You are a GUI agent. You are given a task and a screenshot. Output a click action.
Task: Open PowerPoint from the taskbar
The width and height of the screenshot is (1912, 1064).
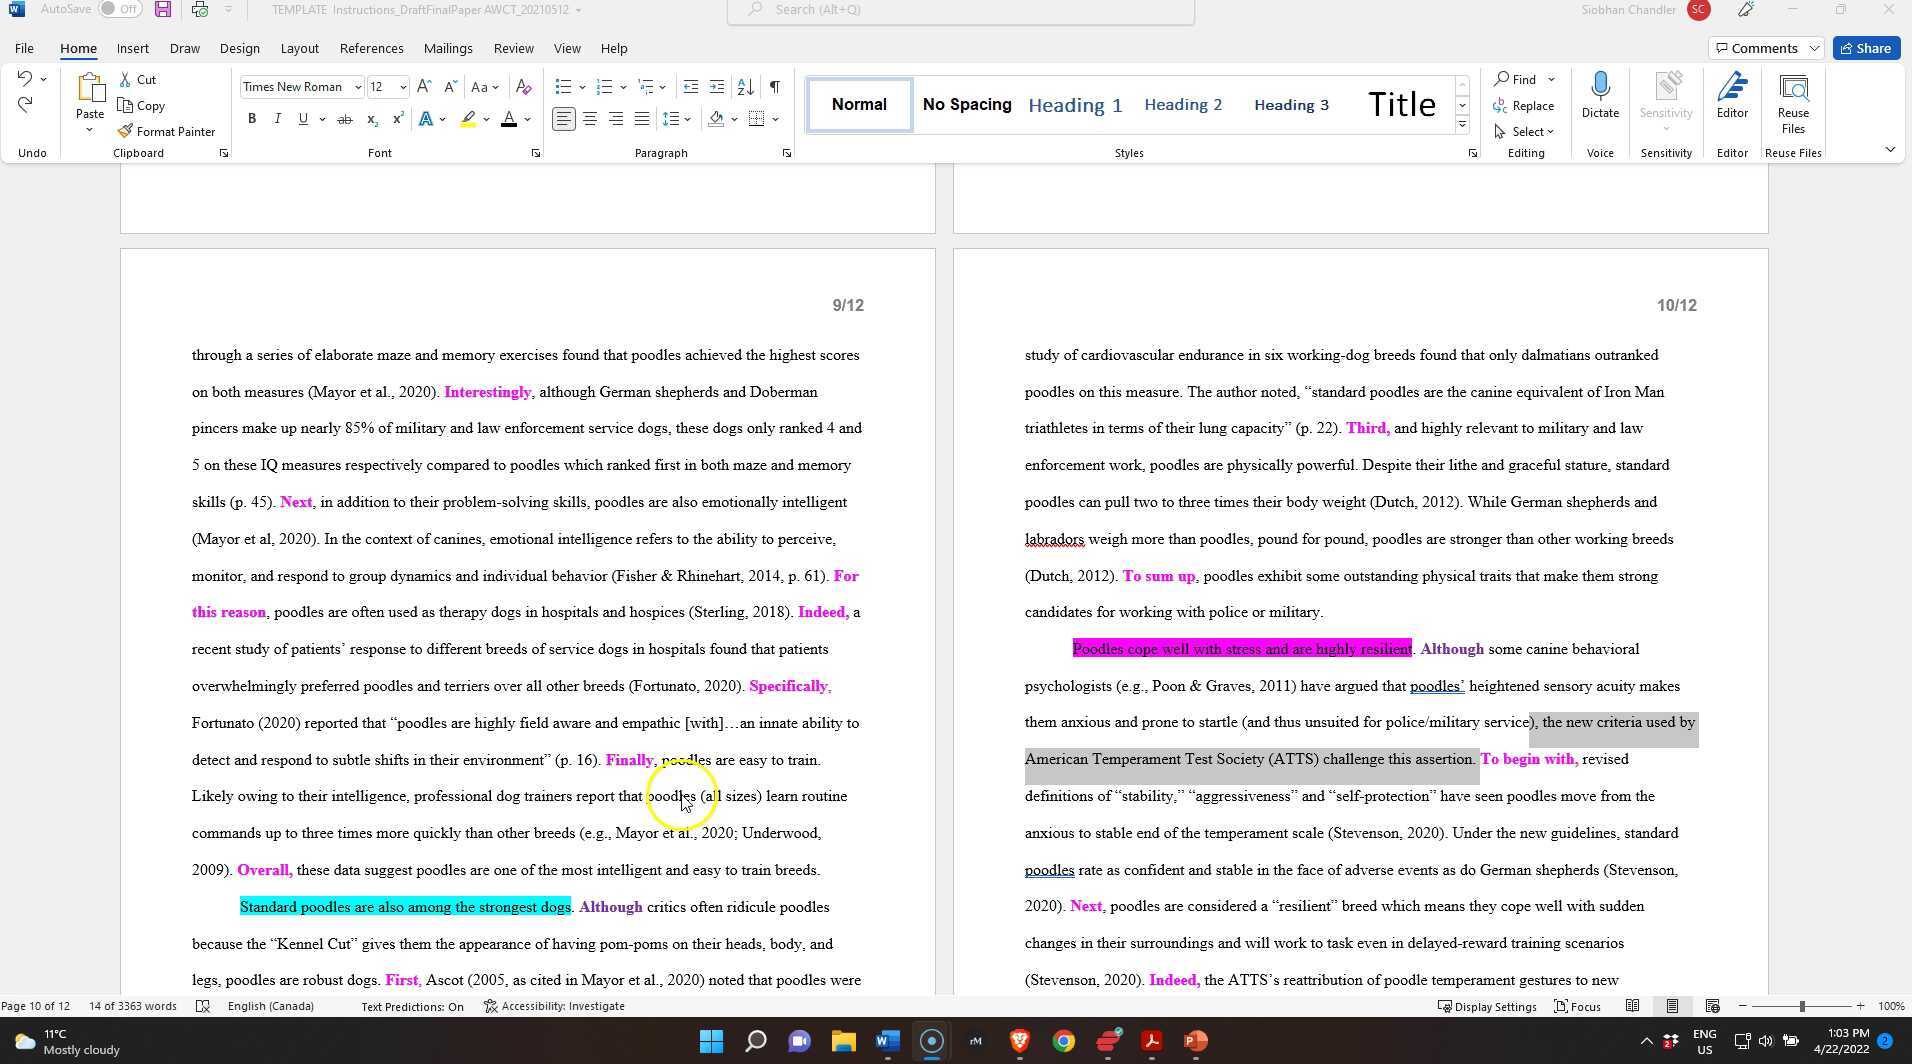(x=1196, y=1041)
